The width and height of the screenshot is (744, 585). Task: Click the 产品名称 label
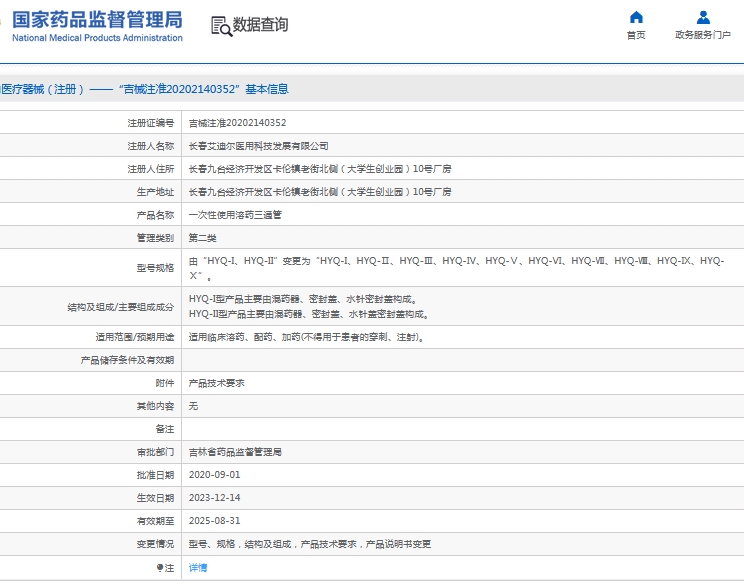click(156, 215)
